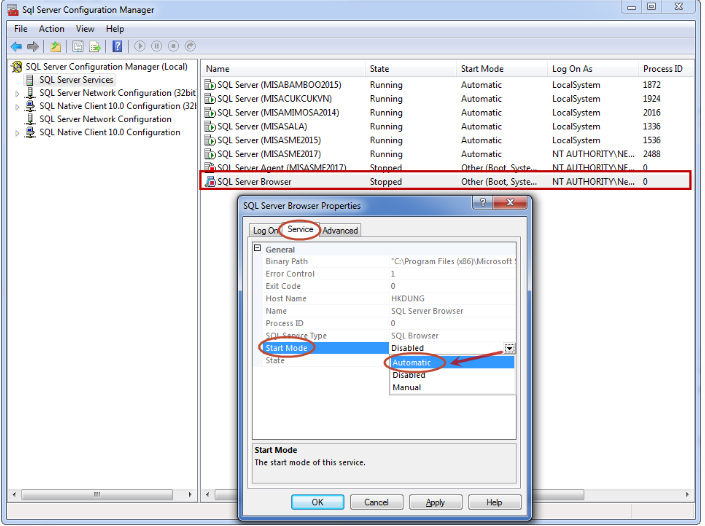Screen dimensions: 705x526
Task: Choose Disabled in the Start Mode list
Action: (x=452, y=375)
